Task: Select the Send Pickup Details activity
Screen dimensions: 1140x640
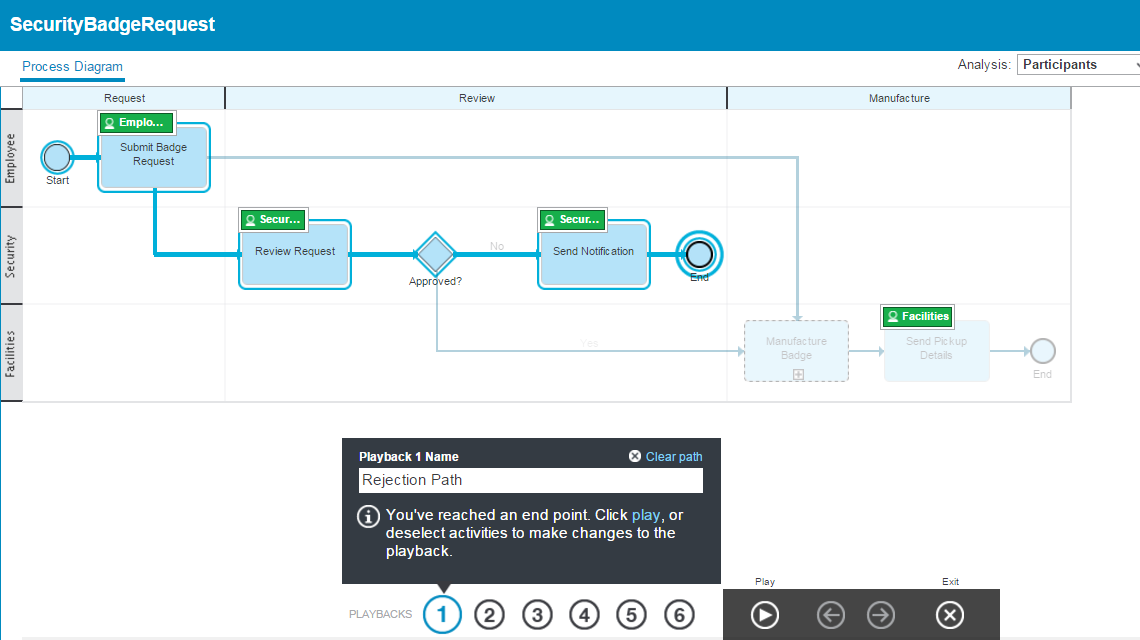Action: (x=936, y=351)
